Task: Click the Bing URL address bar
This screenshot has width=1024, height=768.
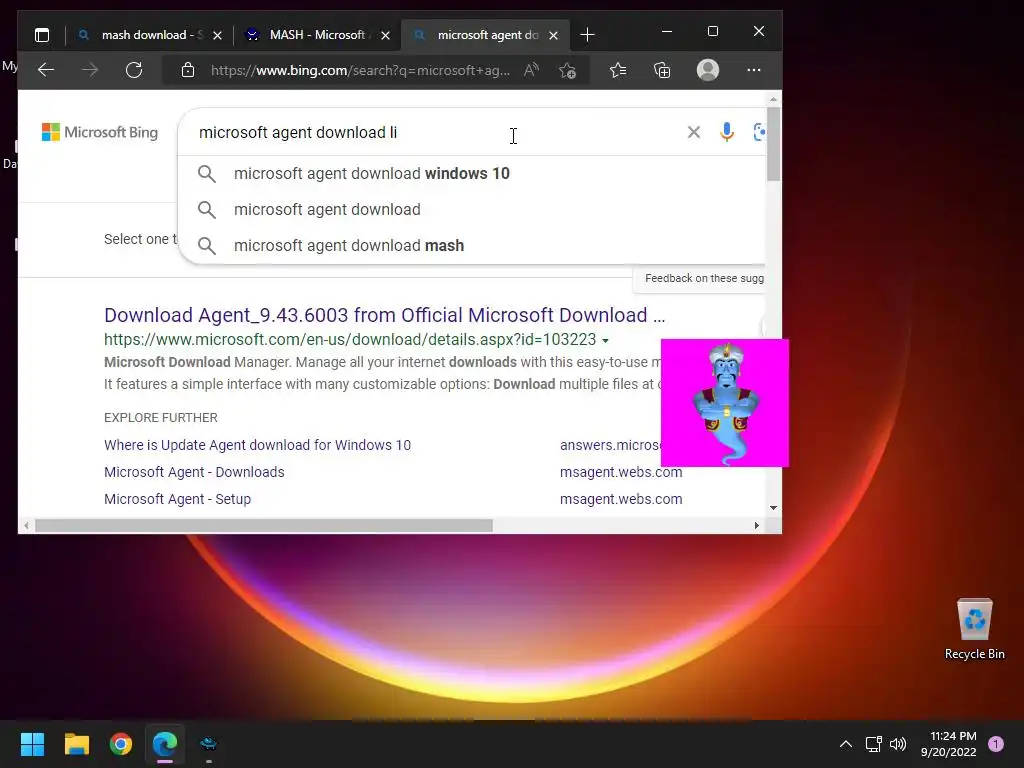Action: pos(360,70)
